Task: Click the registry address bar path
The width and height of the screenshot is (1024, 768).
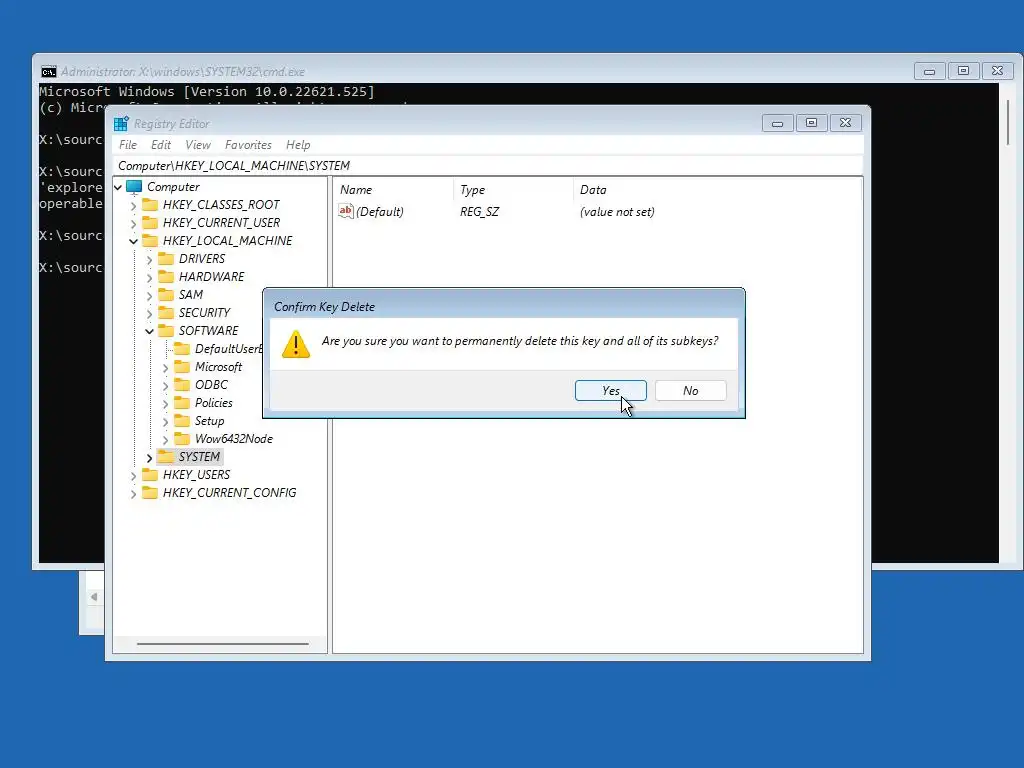Action: tap(490, 166)
